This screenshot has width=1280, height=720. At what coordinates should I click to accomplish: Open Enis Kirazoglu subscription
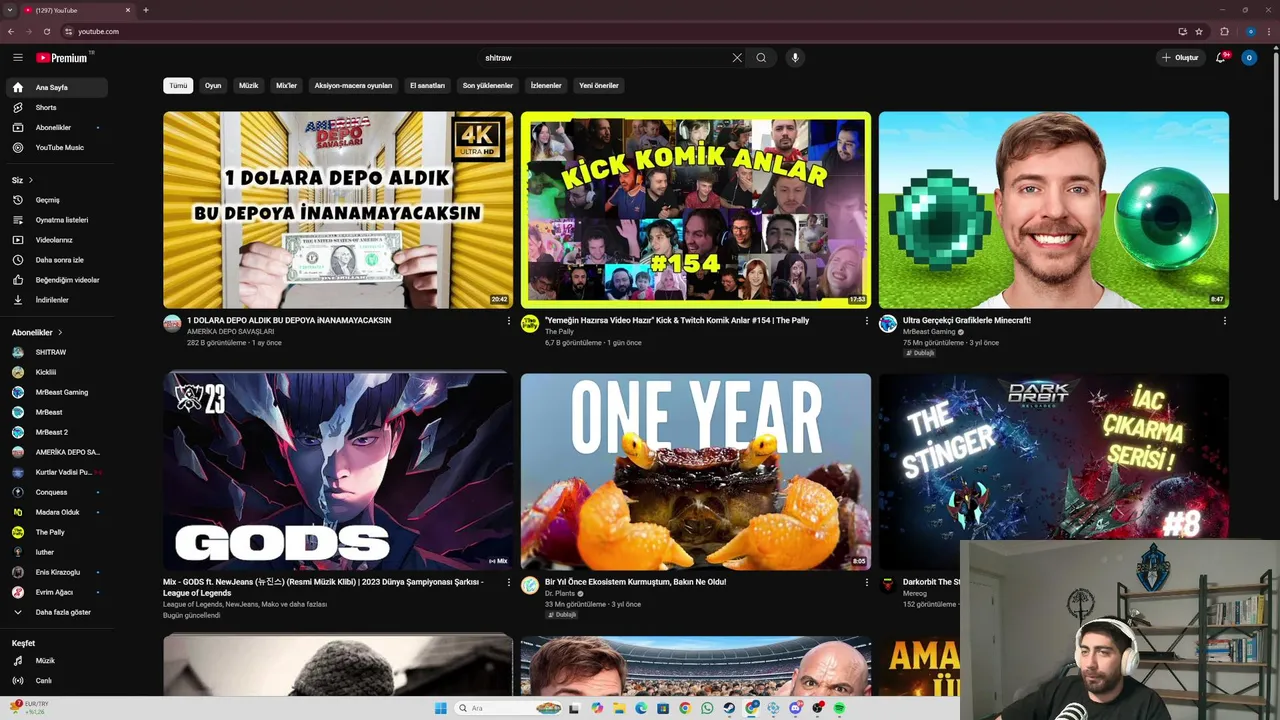(x=58, y=572)
